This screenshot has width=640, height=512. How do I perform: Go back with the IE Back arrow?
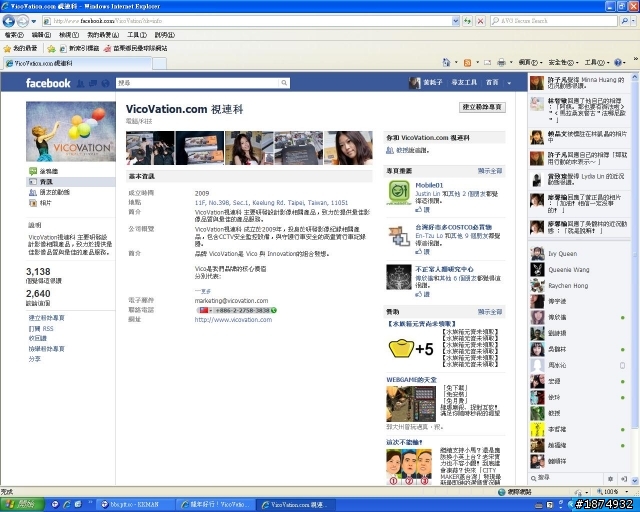9,21
